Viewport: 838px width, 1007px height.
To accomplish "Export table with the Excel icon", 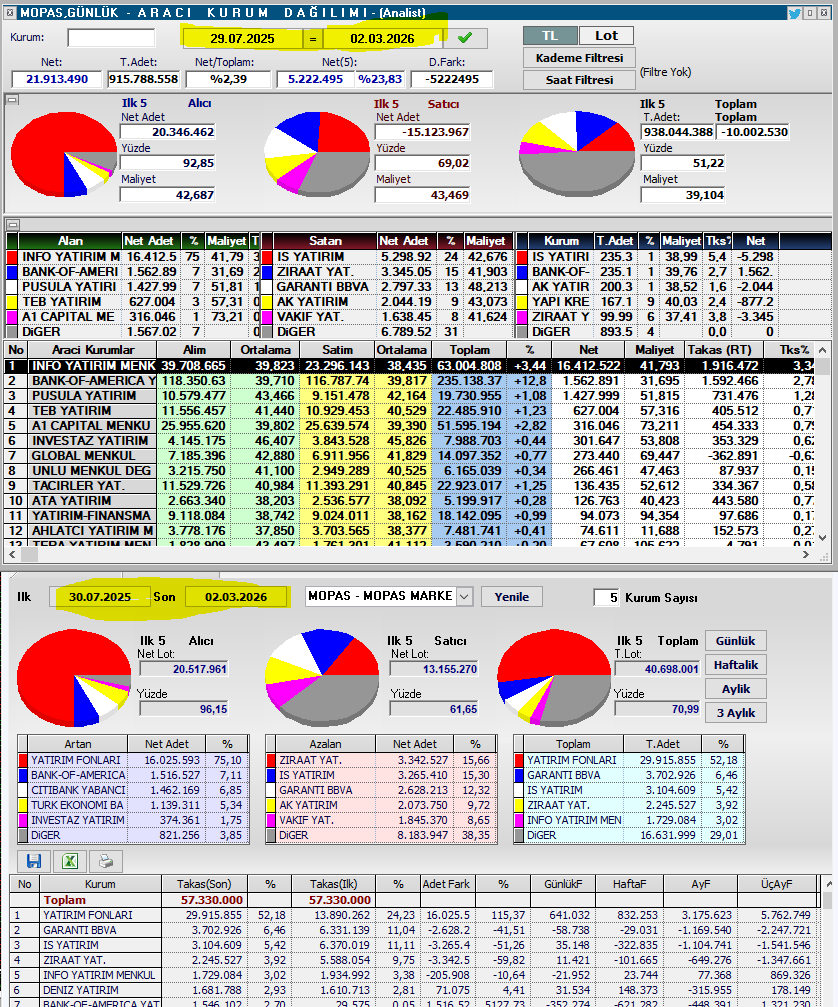I will tap(69, 861).
